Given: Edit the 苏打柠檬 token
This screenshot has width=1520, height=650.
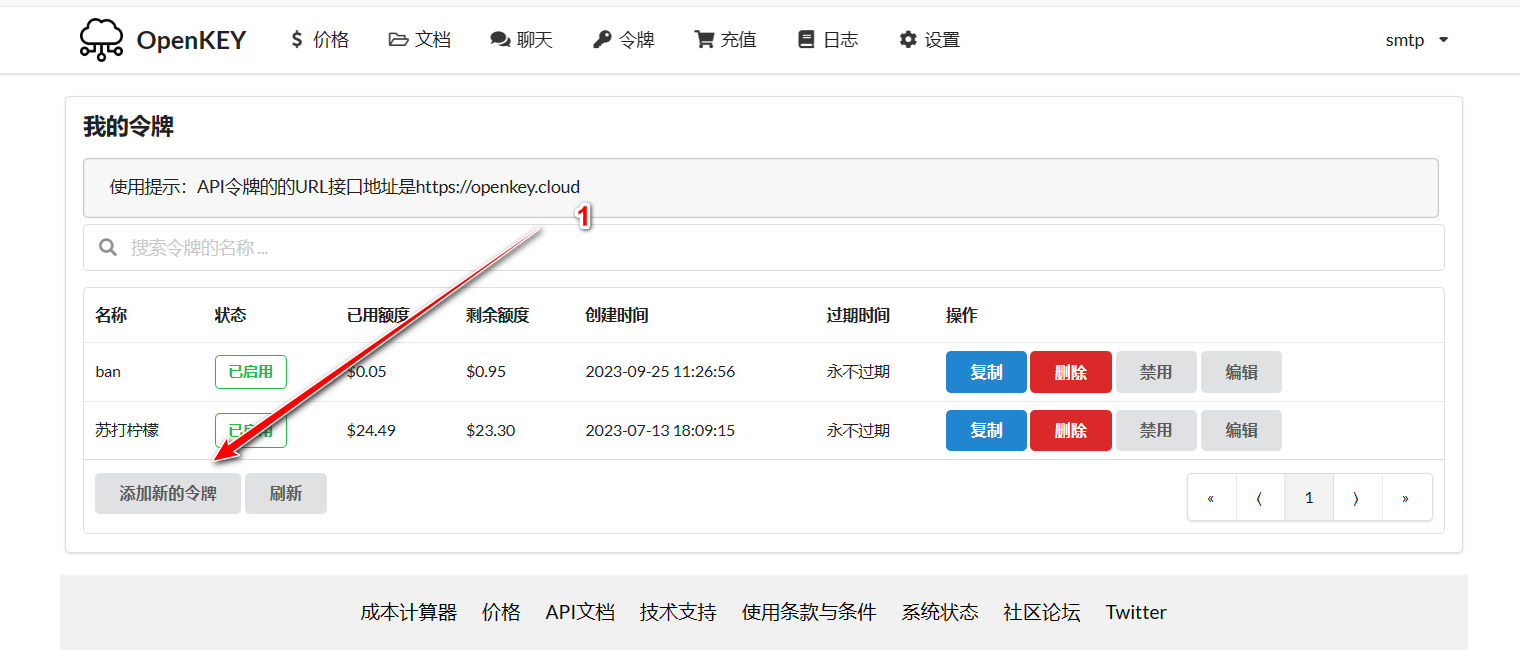Looking at the screenshot, I should [1241, 431].
